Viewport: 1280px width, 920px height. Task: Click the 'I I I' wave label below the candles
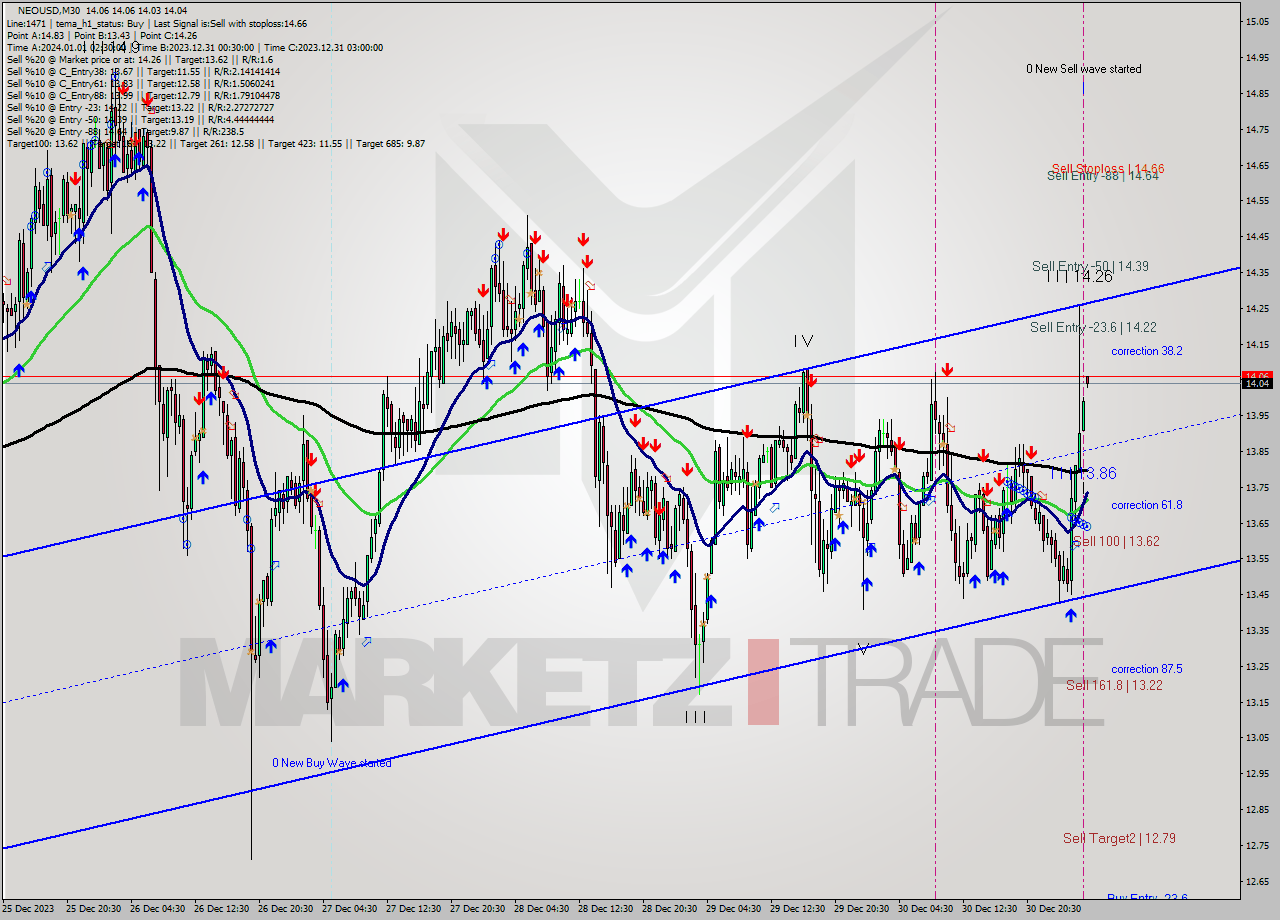(x=695, y=717)
